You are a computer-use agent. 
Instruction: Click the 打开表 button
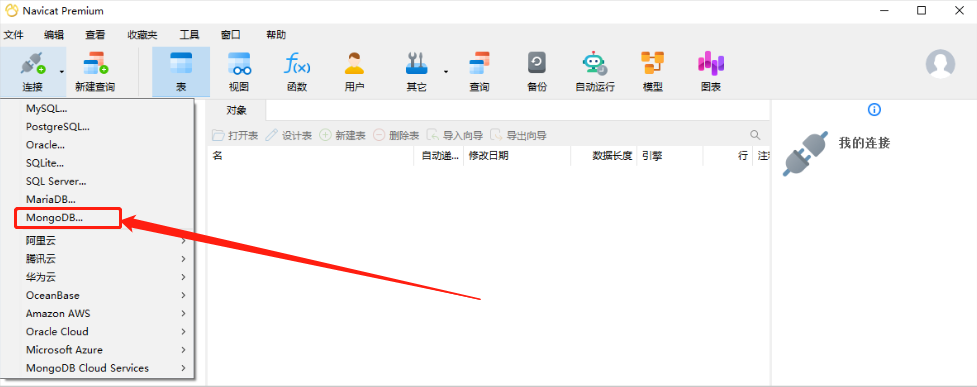point(236,135)
